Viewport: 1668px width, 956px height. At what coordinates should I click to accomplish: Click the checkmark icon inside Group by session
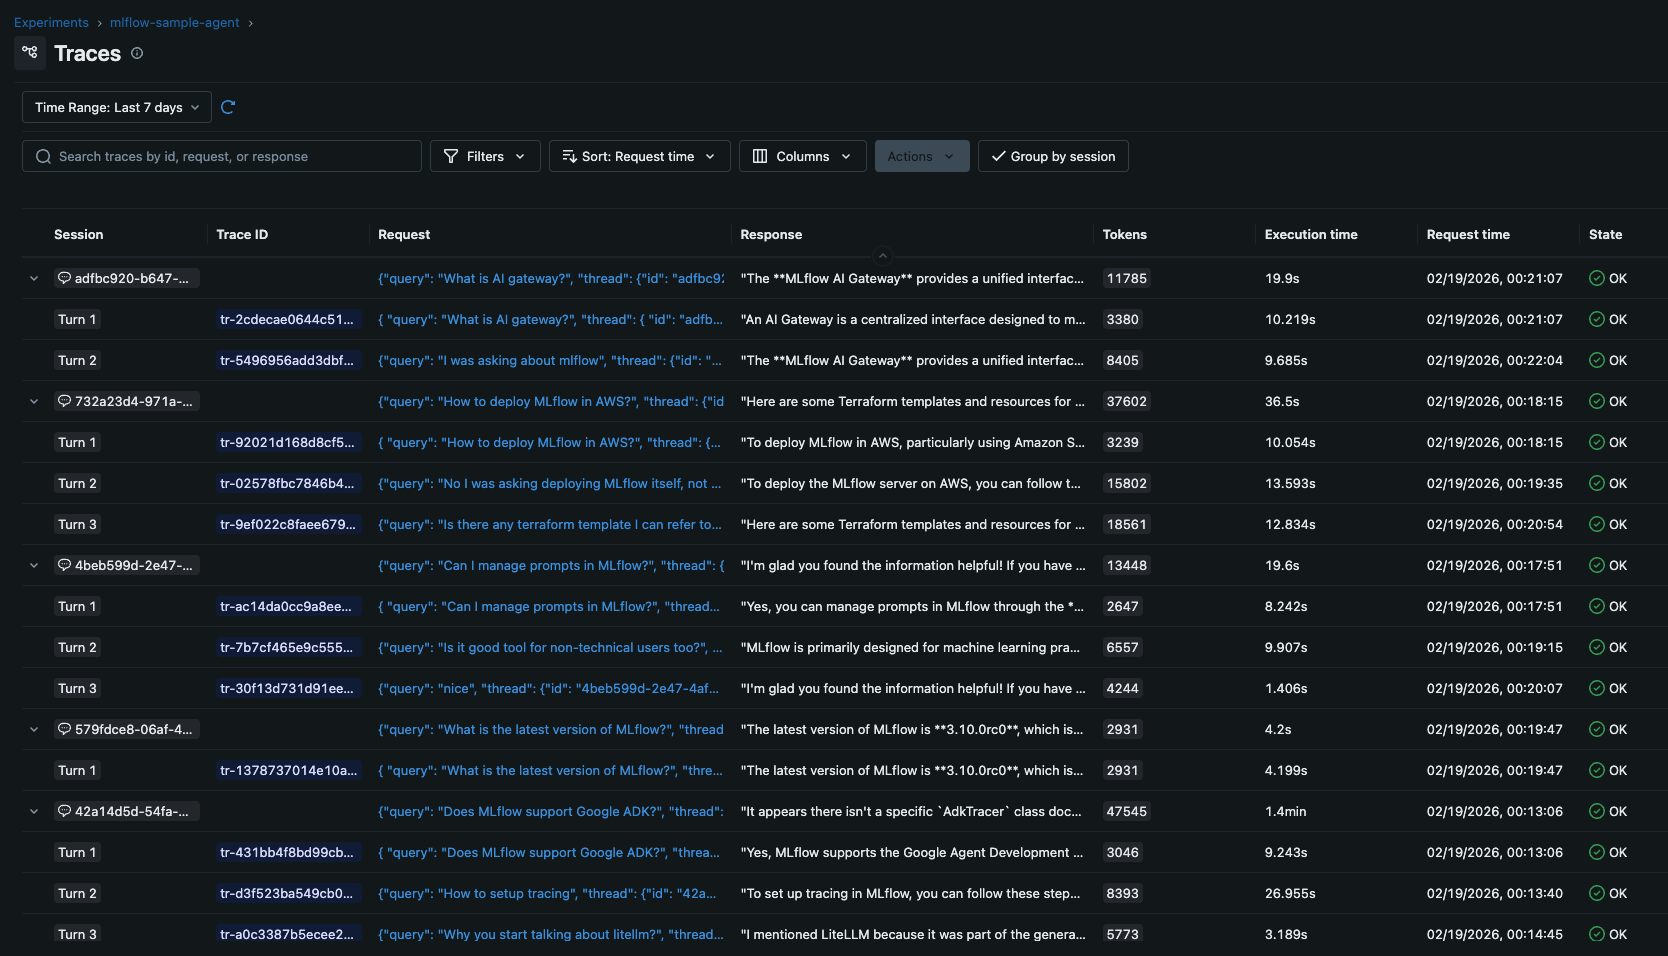pyautogui.click(x=998, y=156)
